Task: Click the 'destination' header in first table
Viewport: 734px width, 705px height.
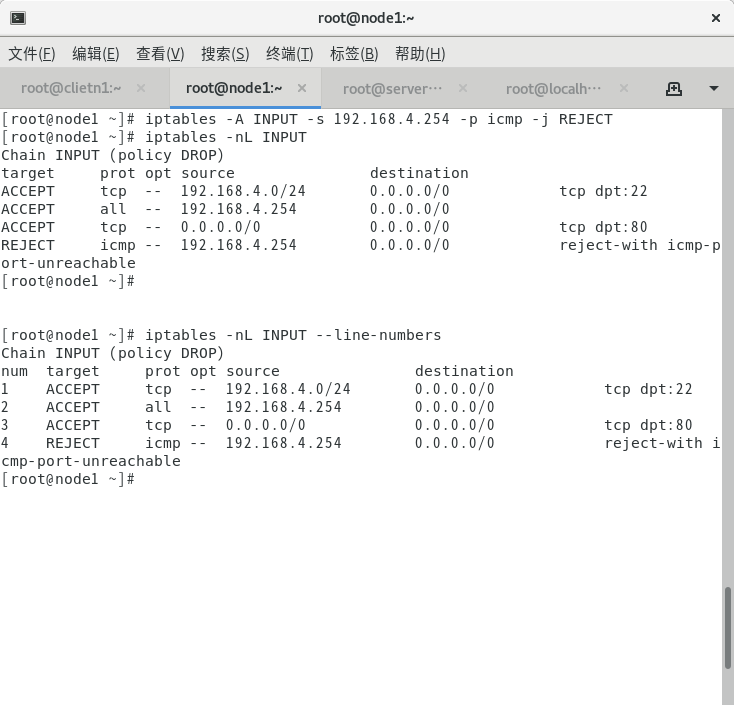Action: click(419, 173)
